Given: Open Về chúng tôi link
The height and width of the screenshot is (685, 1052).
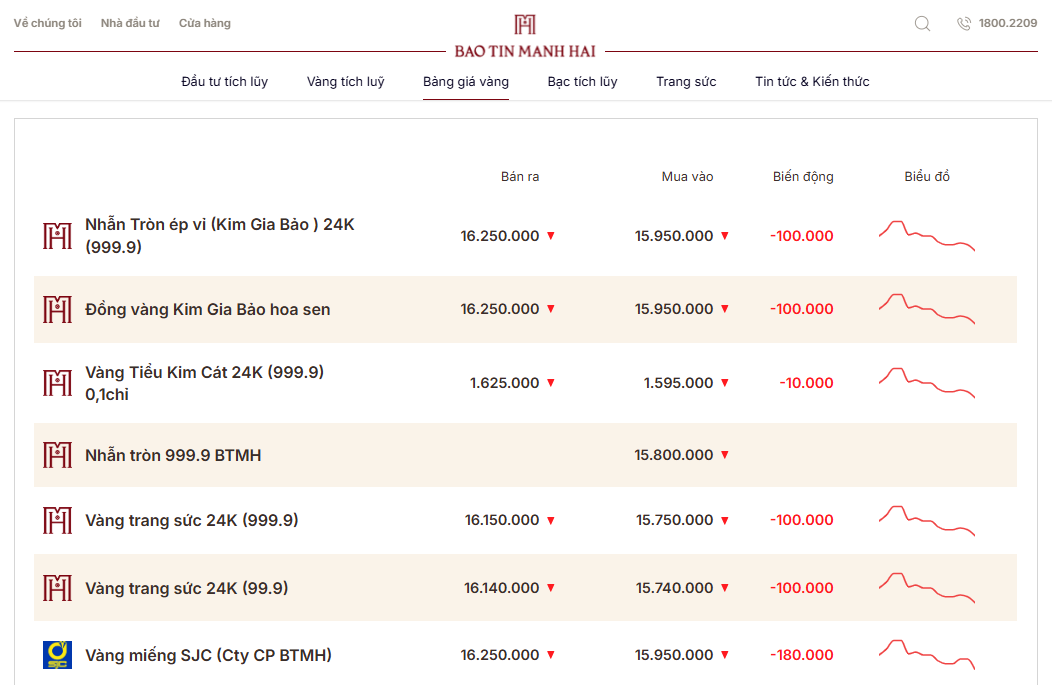Looking at the screenshot, I should point(48,23).
